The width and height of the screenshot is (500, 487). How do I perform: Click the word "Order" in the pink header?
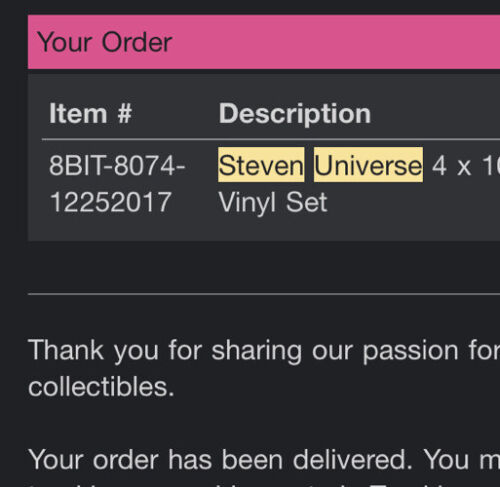click(x=137, y=42)
